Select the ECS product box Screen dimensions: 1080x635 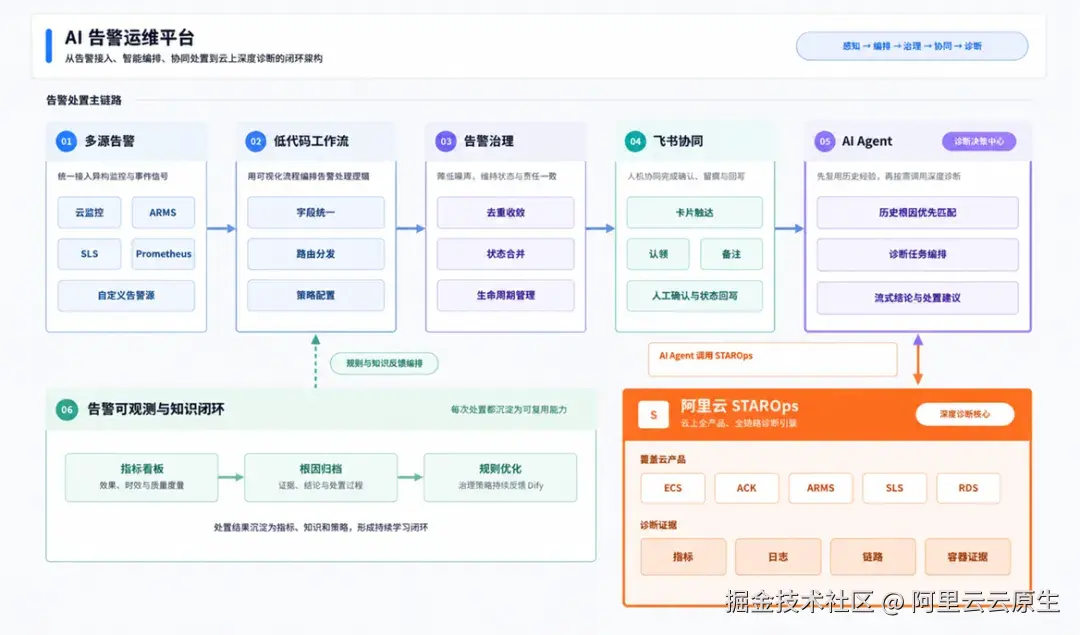[673, 488]
